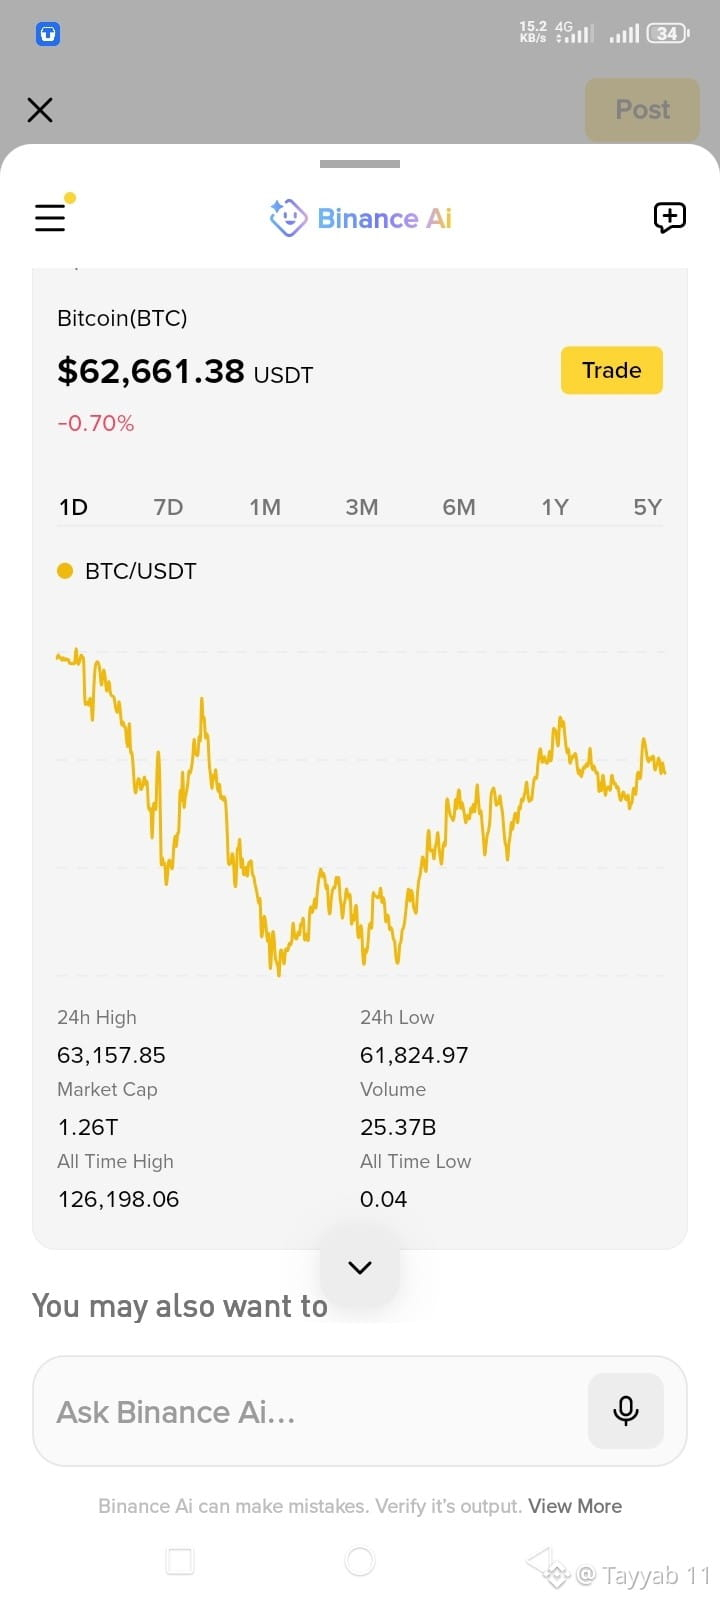
Task: Tap the microphone voice input icon
Action: [626, 1410]
